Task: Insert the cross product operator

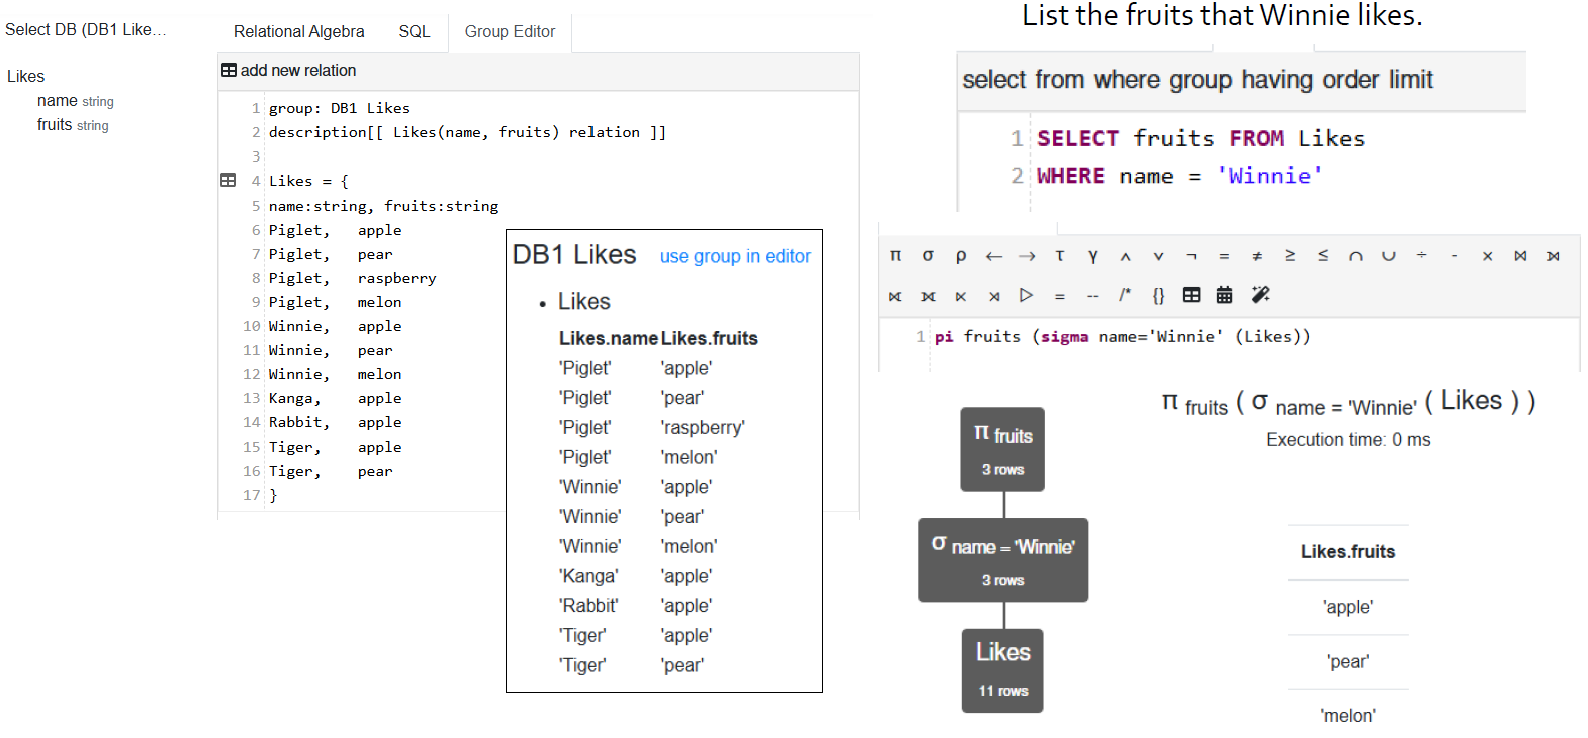Action: 1488,256
